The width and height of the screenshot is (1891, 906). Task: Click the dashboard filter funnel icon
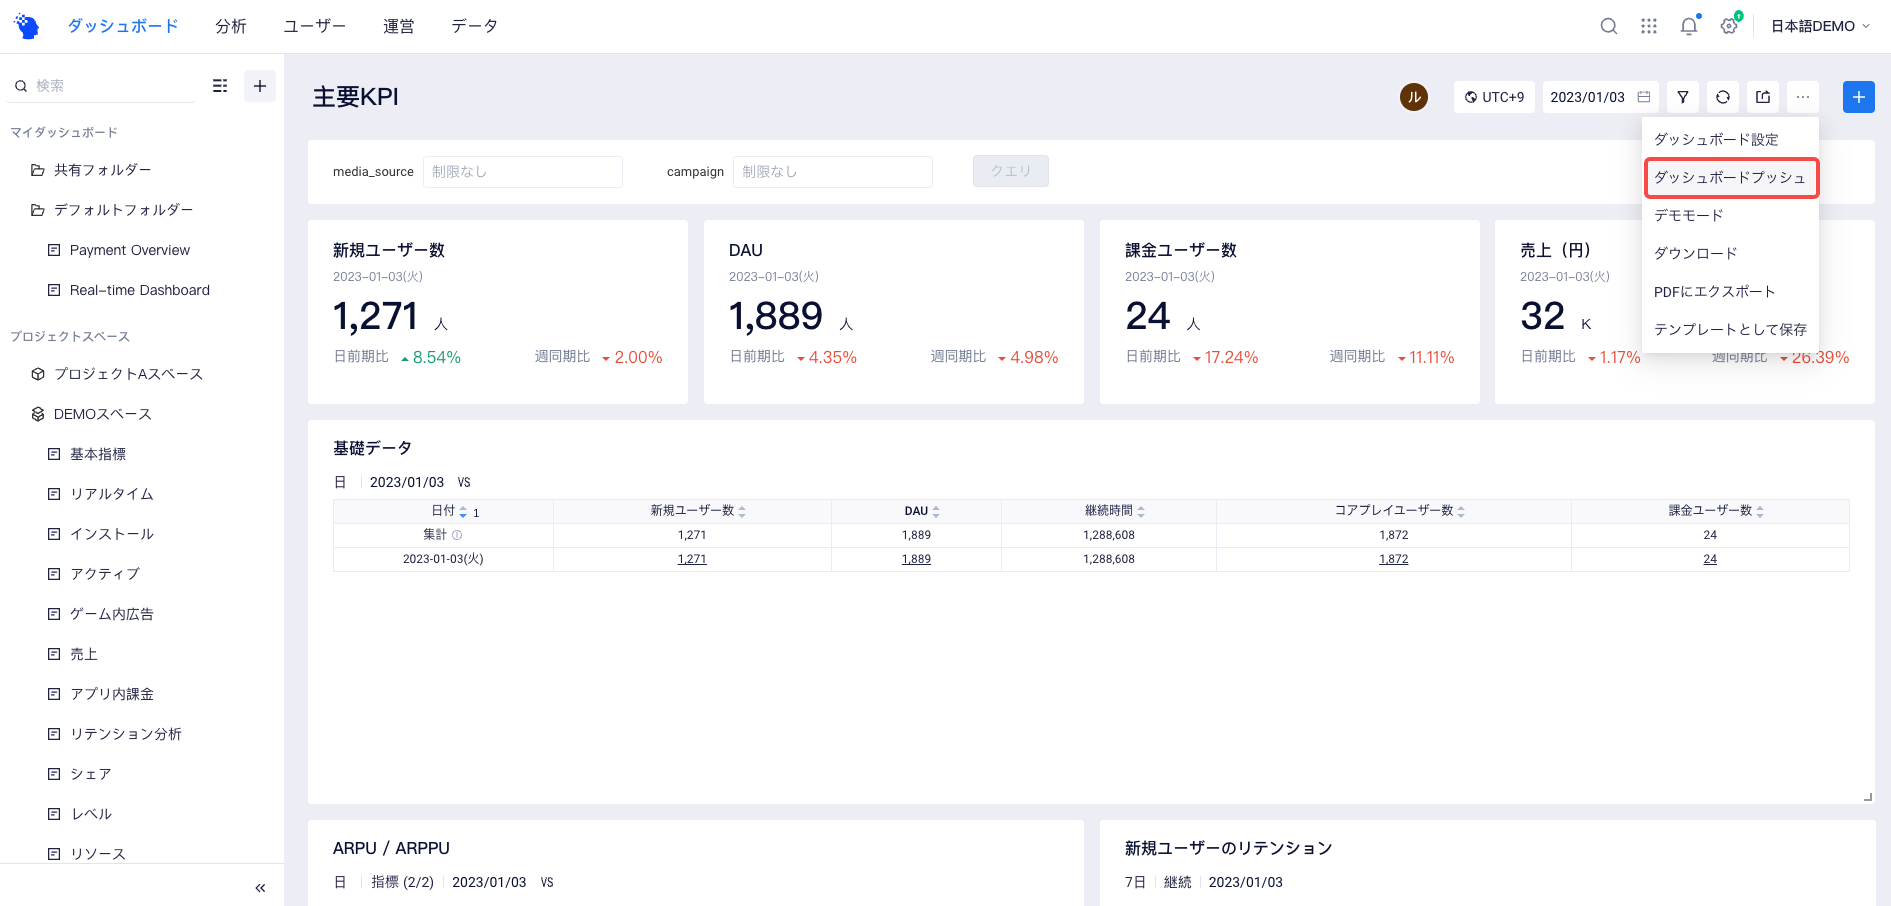tap(1683, 97)
